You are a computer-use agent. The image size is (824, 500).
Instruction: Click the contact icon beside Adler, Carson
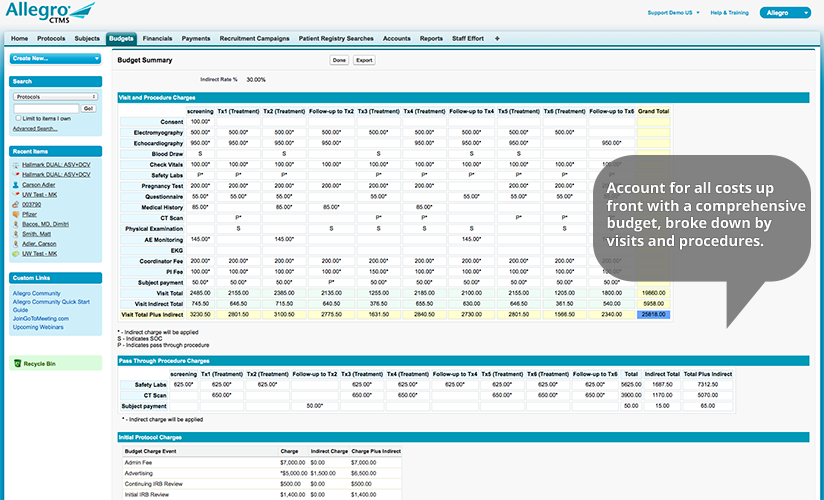click(16, 244)
